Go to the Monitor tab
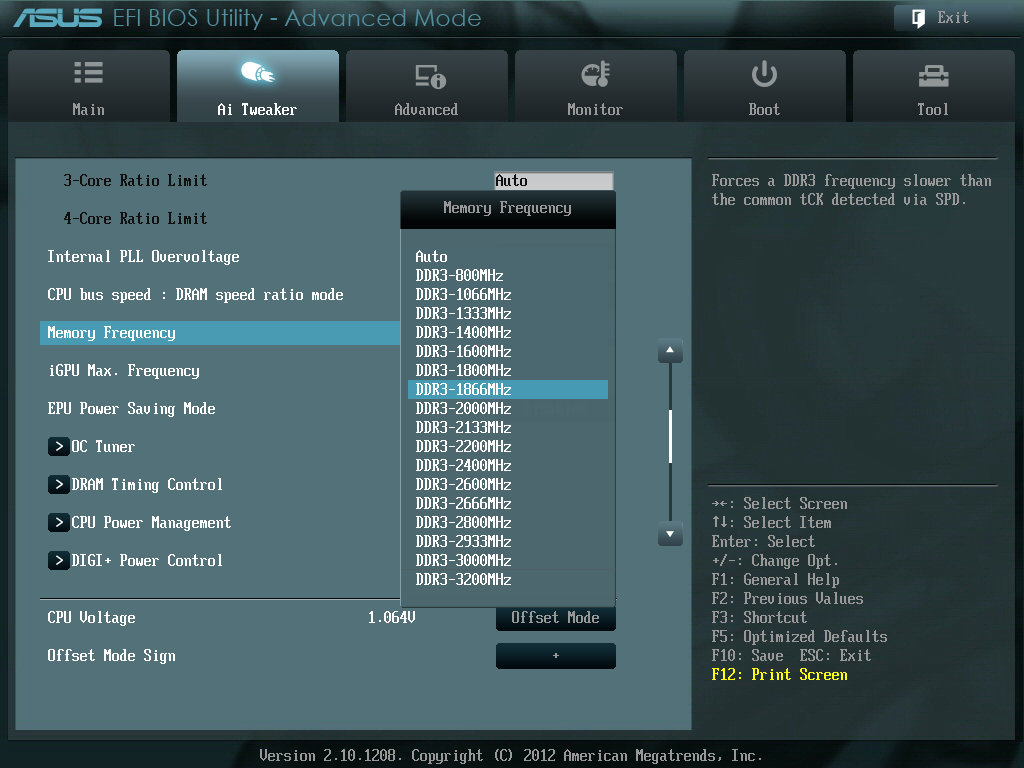 tap(596, 86)
